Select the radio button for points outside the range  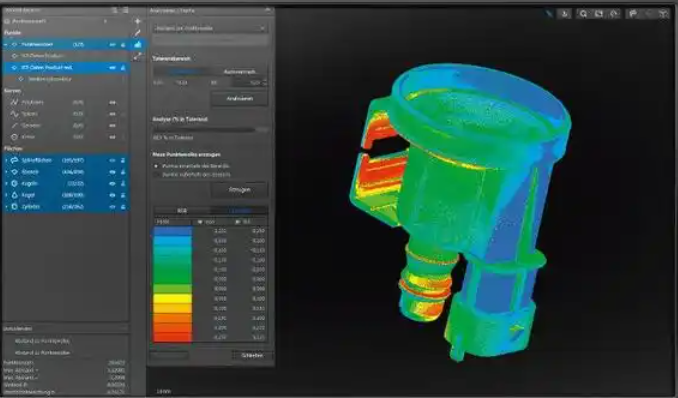[156, 175]
